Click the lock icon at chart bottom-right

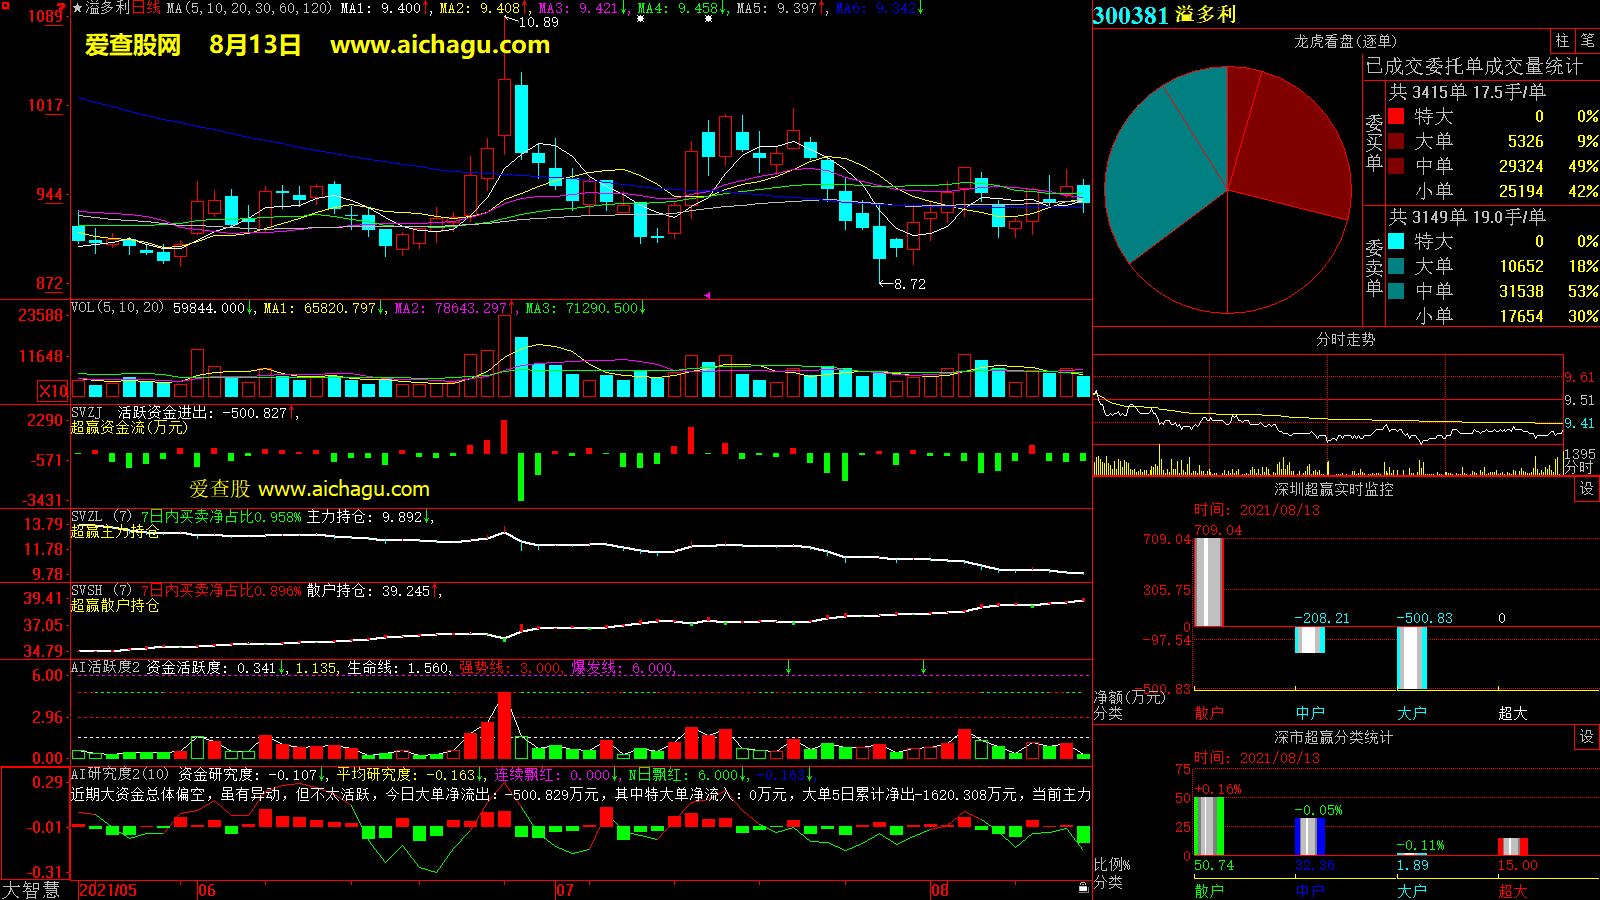(1083, 888)
